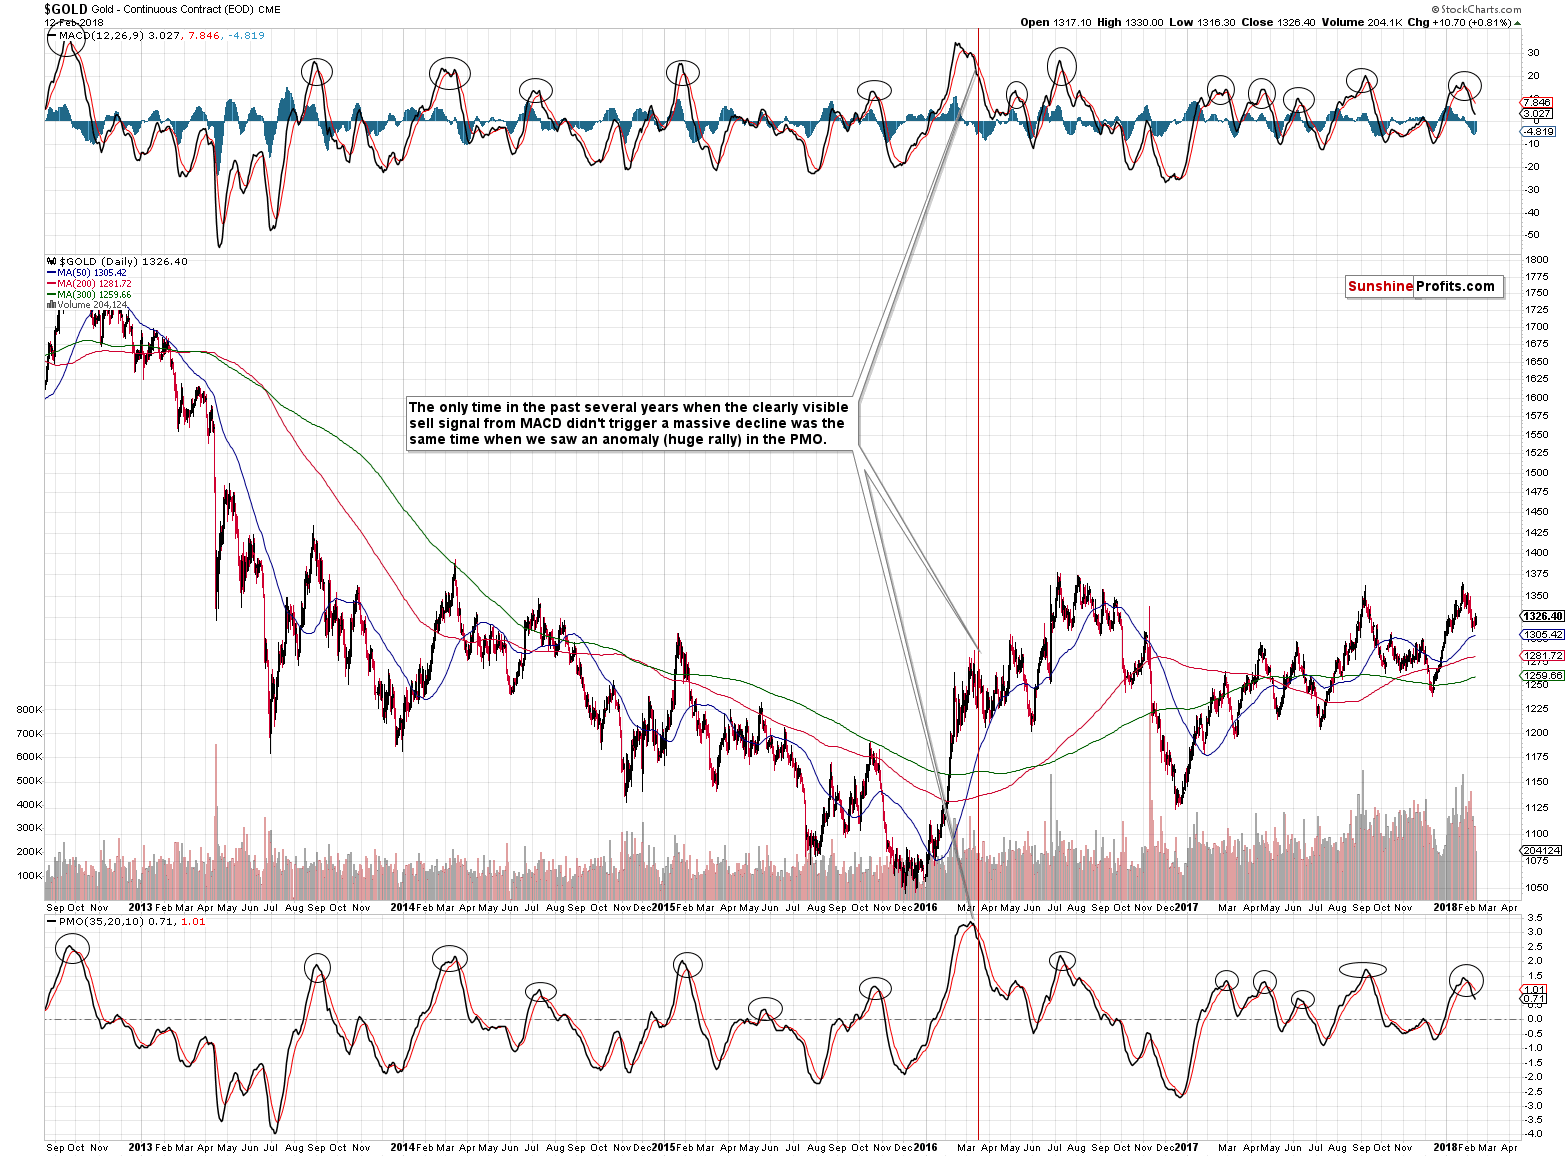1565x1157 pixels.
Task: Click the green MA(300) legend line marker
Action: [52, 295]
